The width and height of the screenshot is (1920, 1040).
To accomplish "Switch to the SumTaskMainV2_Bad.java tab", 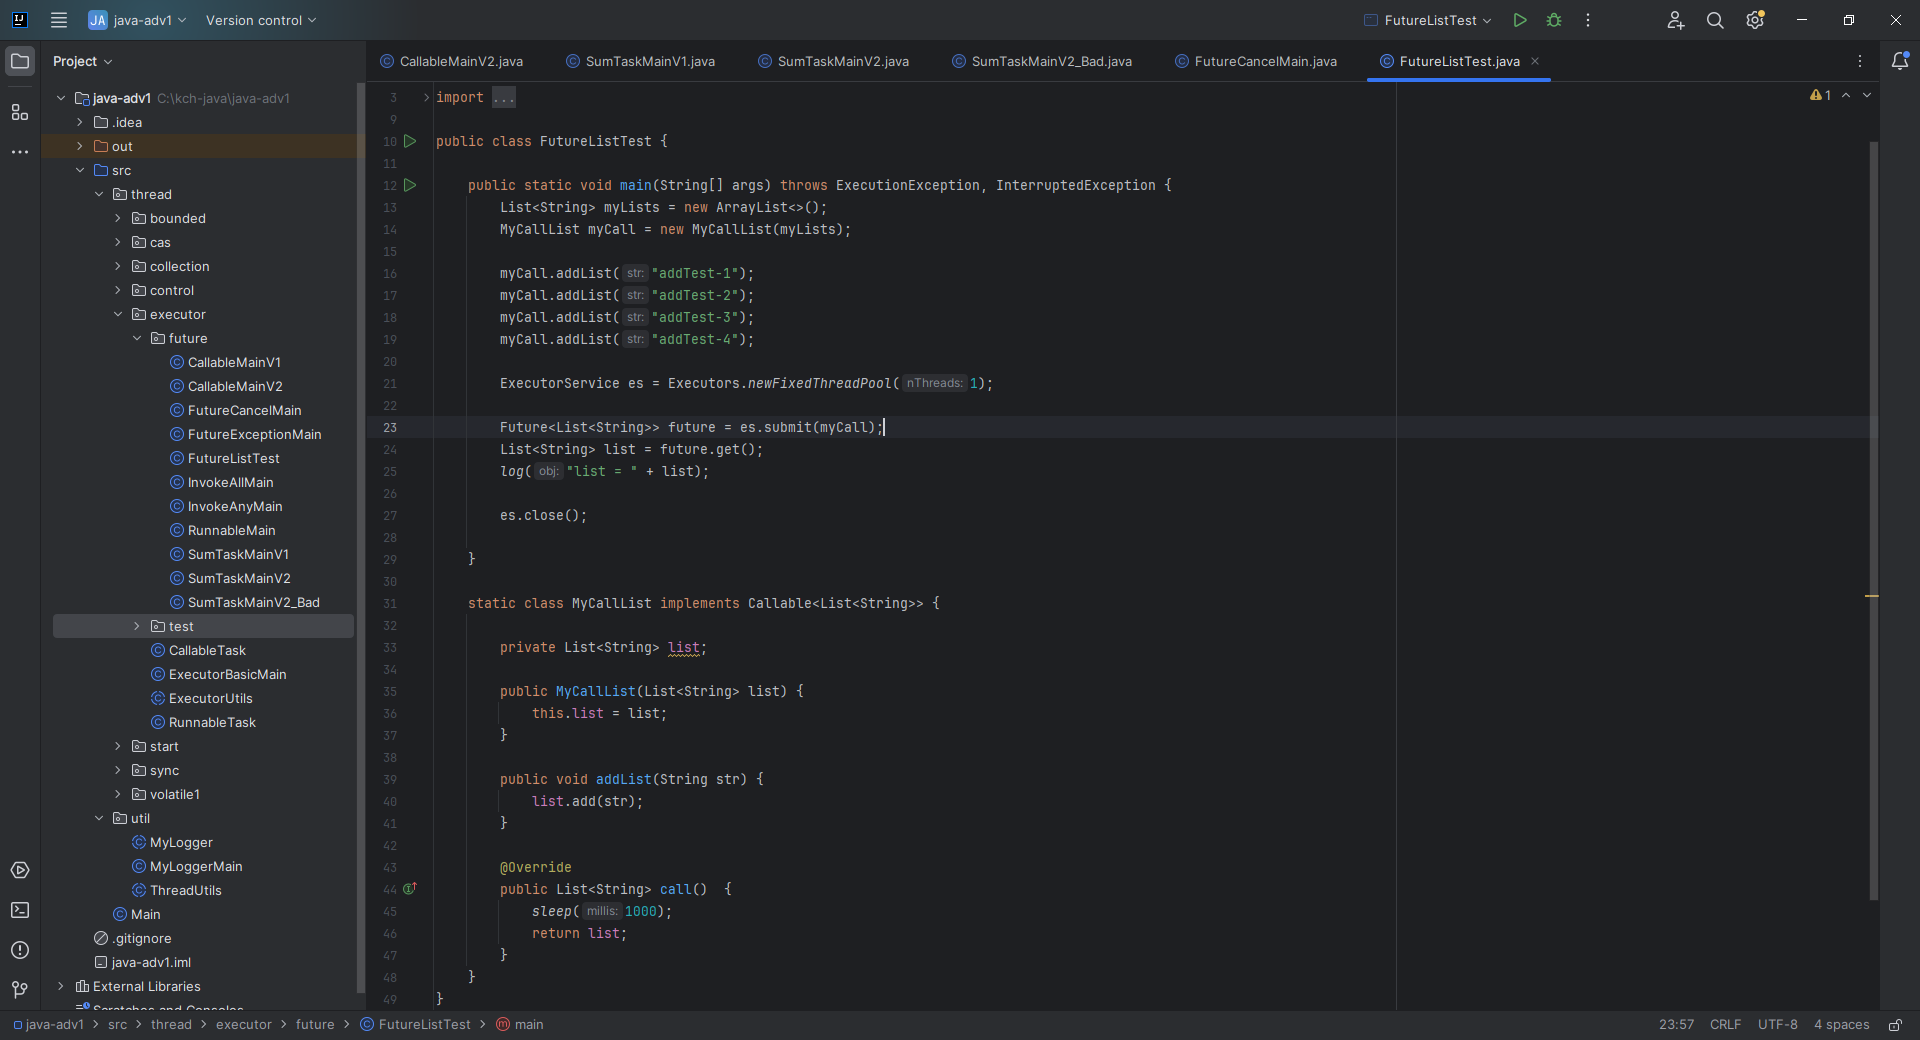I will (1042, 61).
